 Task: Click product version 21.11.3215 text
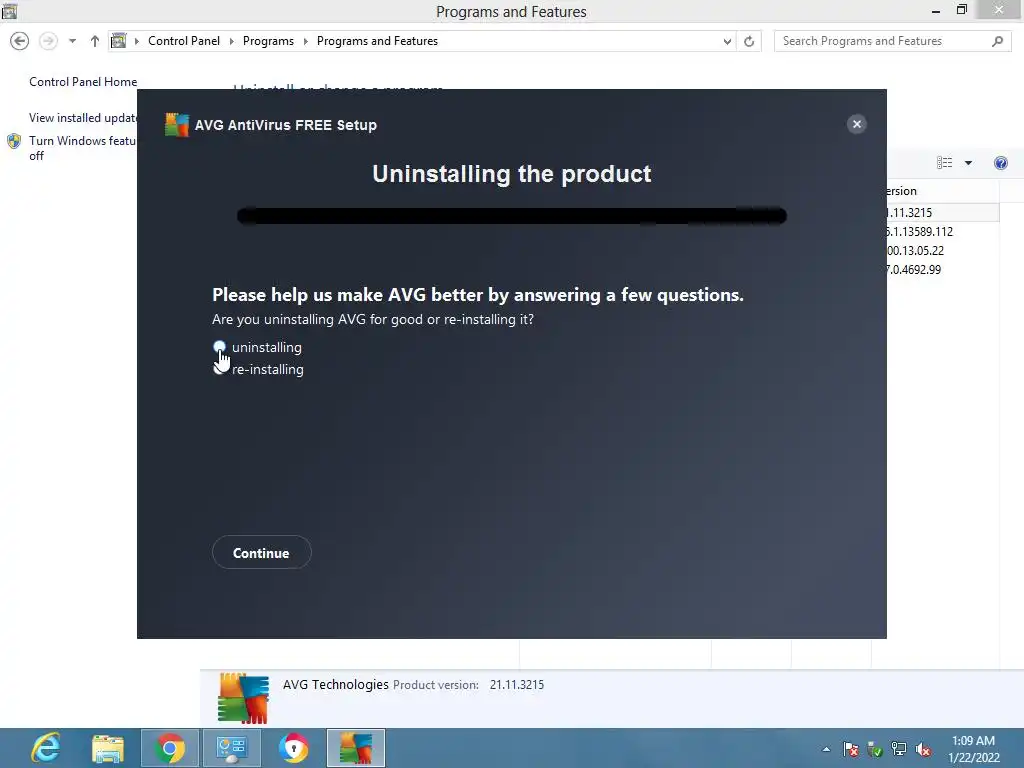coord(517,684)
